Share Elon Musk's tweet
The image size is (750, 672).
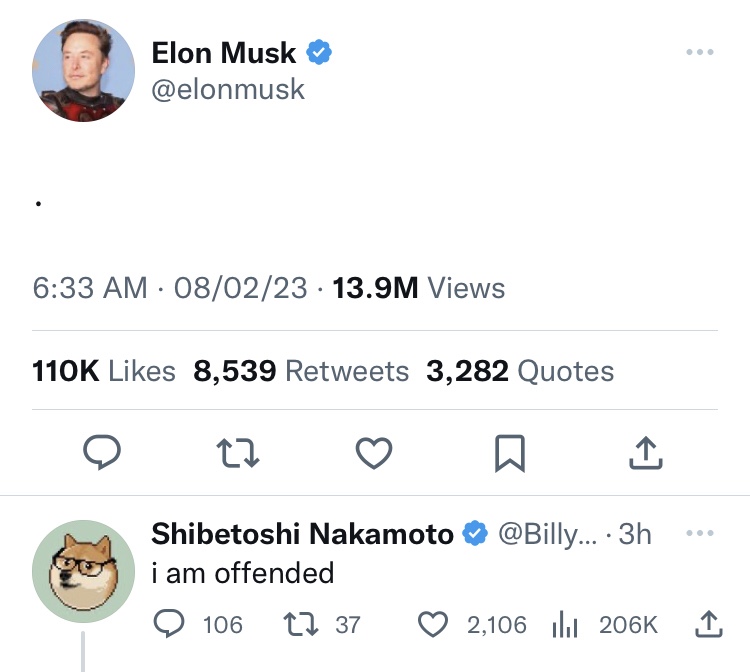click(646, 455)
